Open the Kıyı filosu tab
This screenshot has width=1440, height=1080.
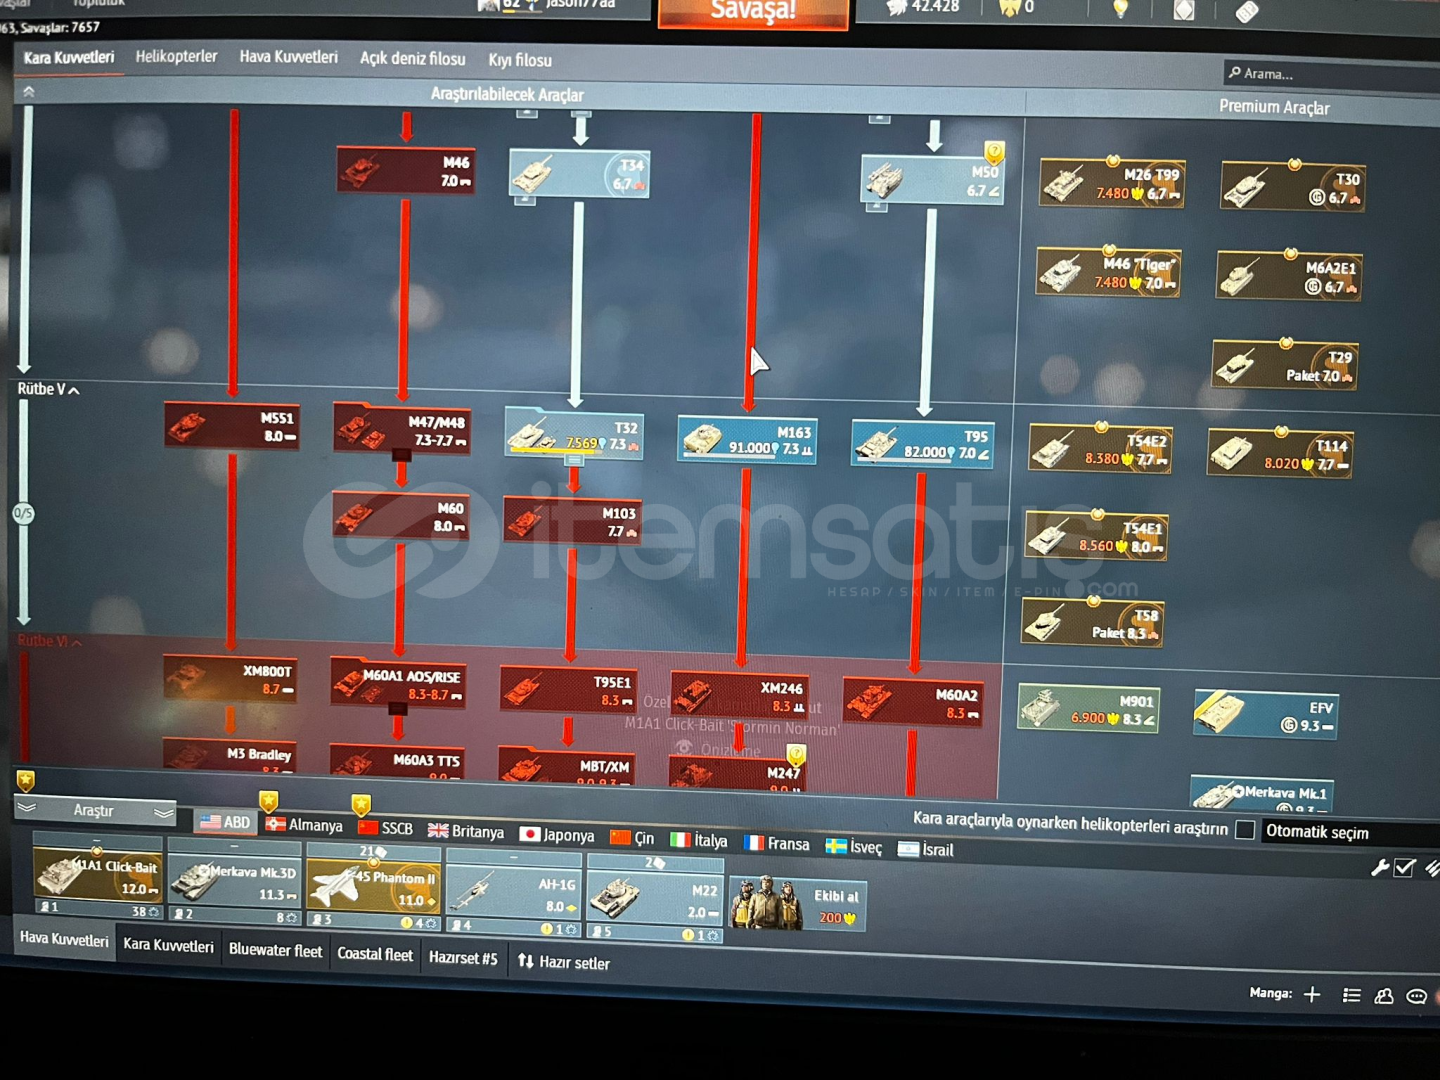(520, 60)
